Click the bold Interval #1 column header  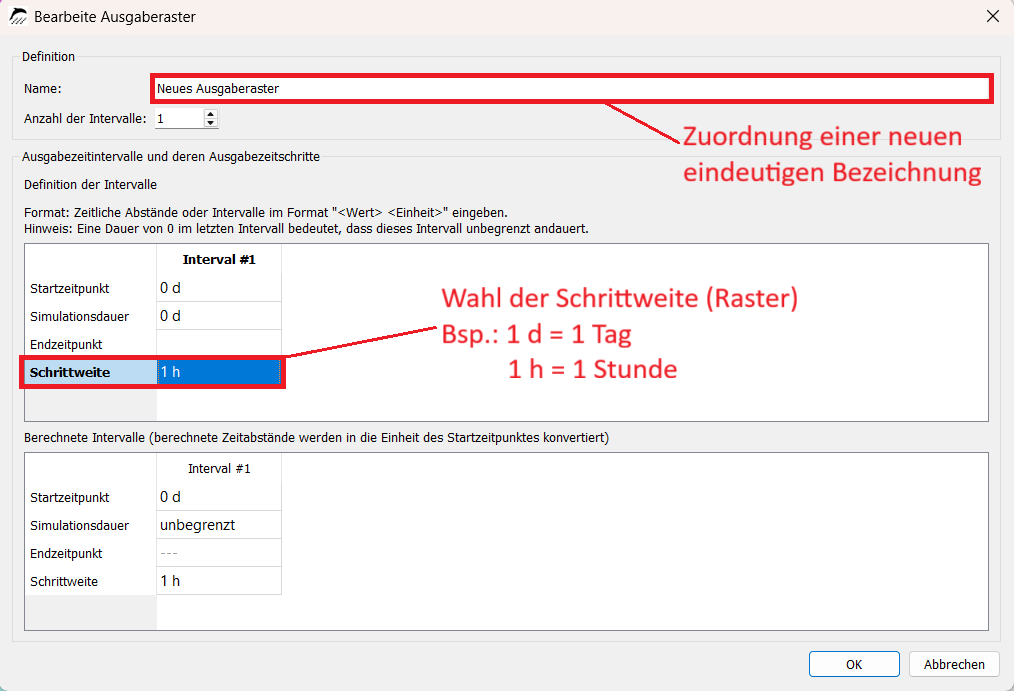click(x=219, y=259)
